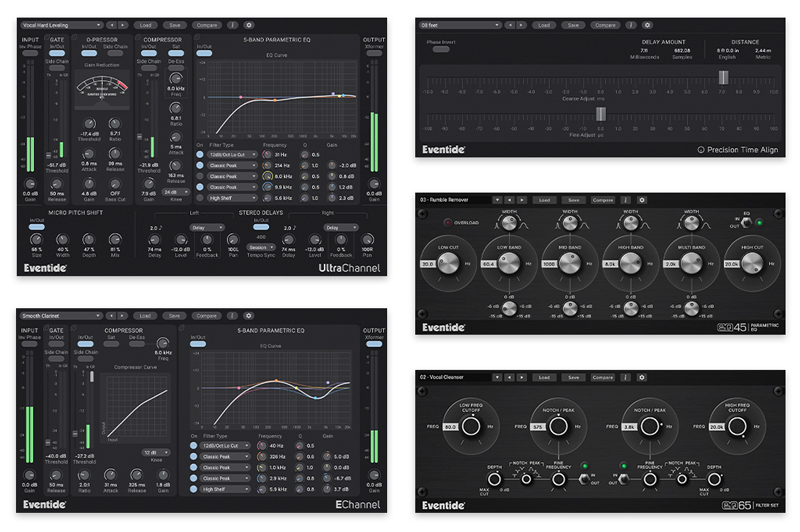Open UltraChannel 'Vocal Hard Leveling' preset dropdown
Image resolution: width=800 pixels, height=532 pixels.
61,25
